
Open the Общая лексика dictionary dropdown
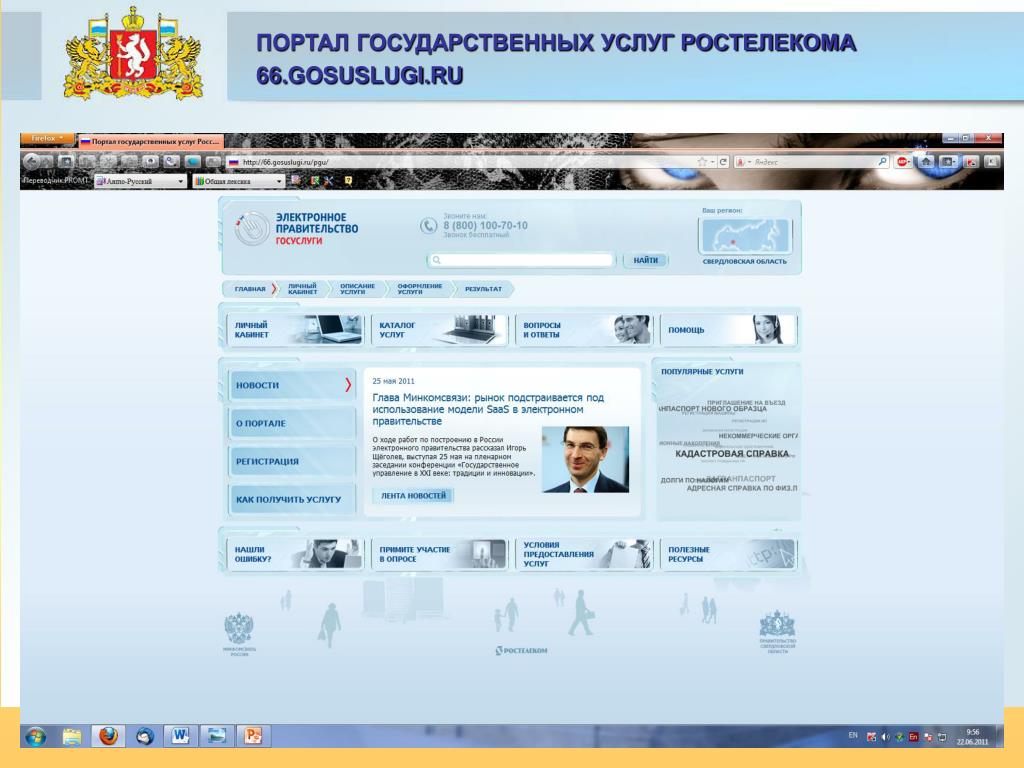(x=238, y=181)
